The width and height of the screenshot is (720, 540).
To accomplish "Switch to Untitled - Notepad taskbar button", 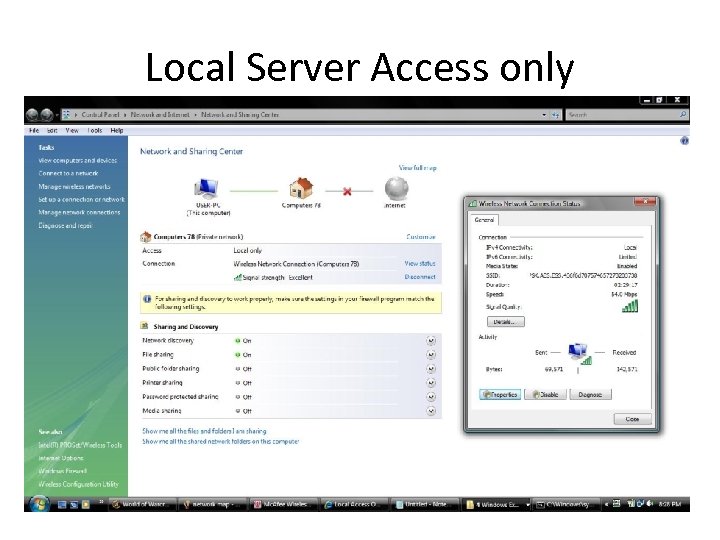I will click(x=426, y=504).
